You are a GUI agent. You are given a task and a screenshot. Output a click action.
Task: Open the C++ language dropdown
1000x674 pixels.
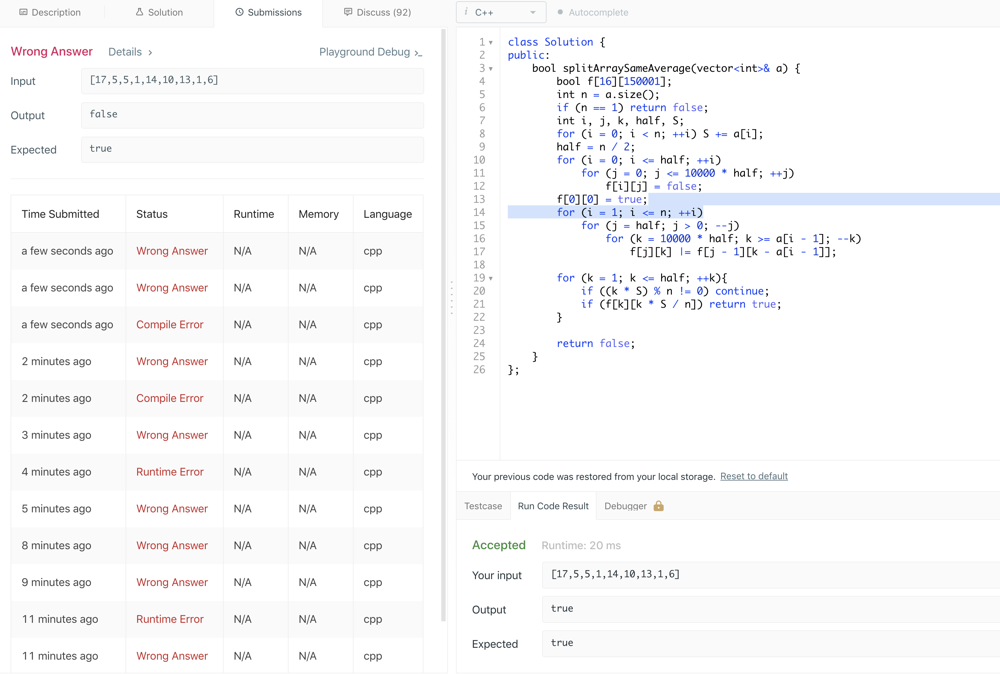point(501,13)
